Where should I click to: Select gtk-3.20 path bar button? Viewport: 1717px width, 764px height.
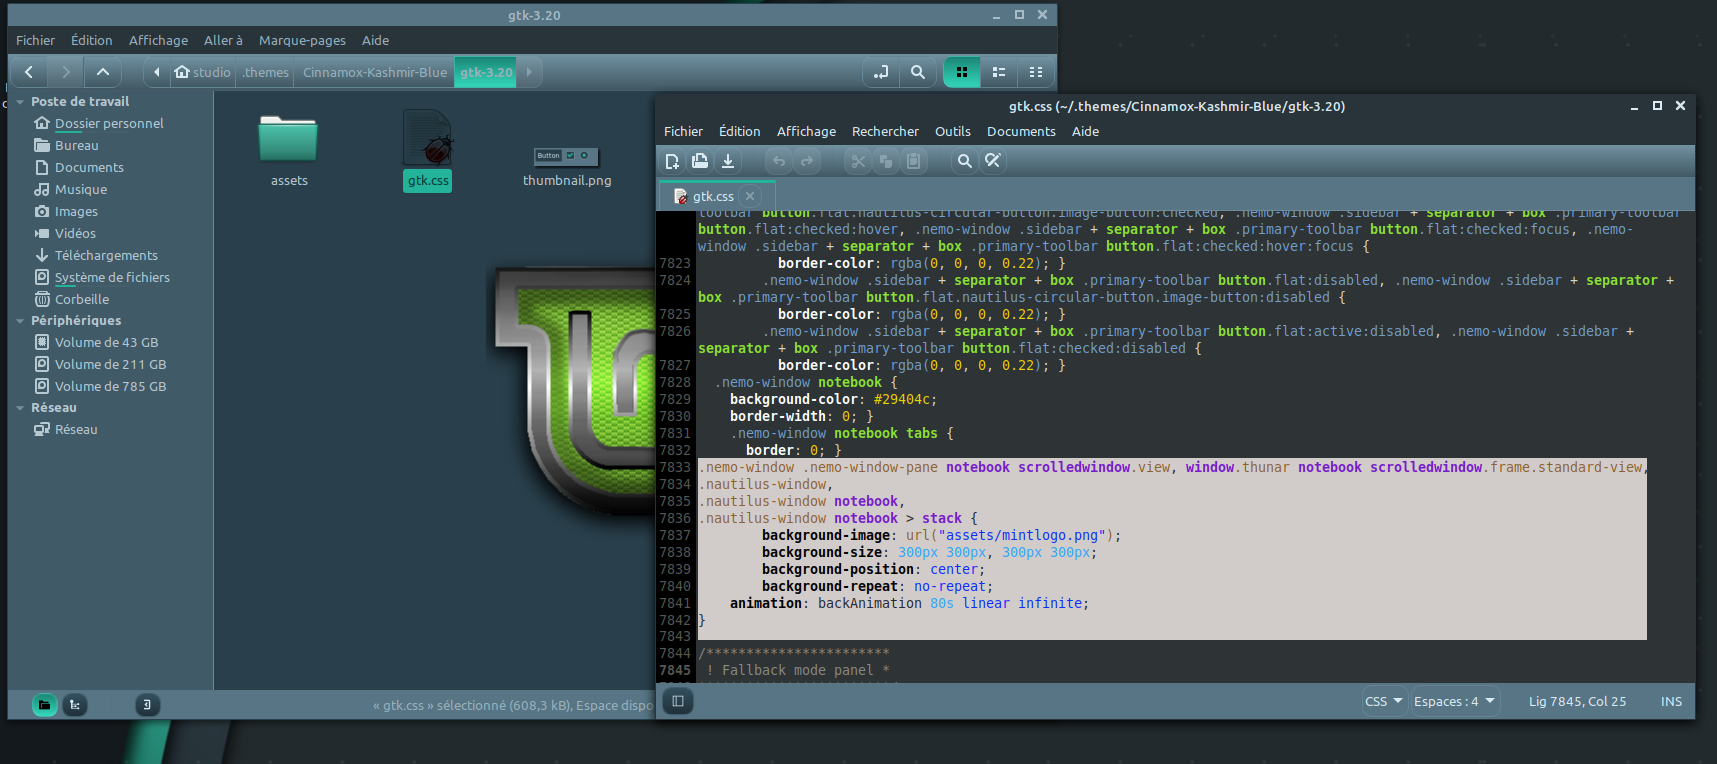click(486, 72)
